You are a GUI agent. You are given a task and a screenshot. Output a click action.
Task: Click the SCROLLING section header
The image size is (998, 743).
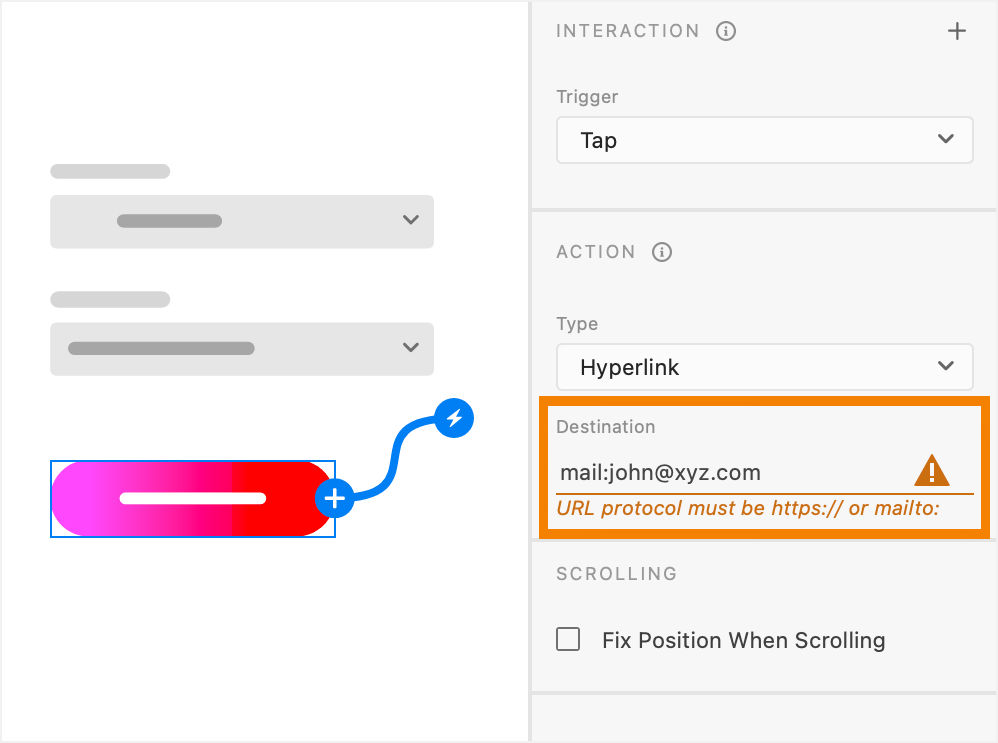pyautogui.click(x=616, y=574)
